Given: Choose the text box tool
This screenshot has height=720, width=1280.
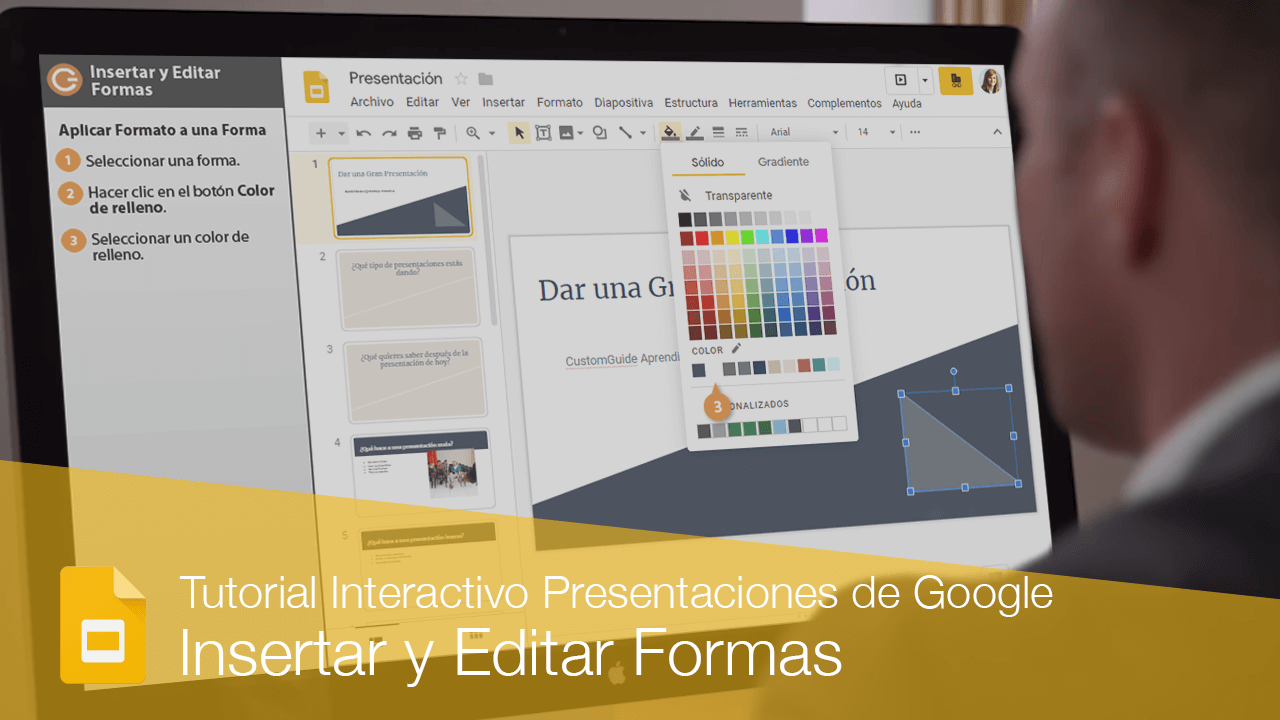Looking at the screenshot, I should click(543, 133).
